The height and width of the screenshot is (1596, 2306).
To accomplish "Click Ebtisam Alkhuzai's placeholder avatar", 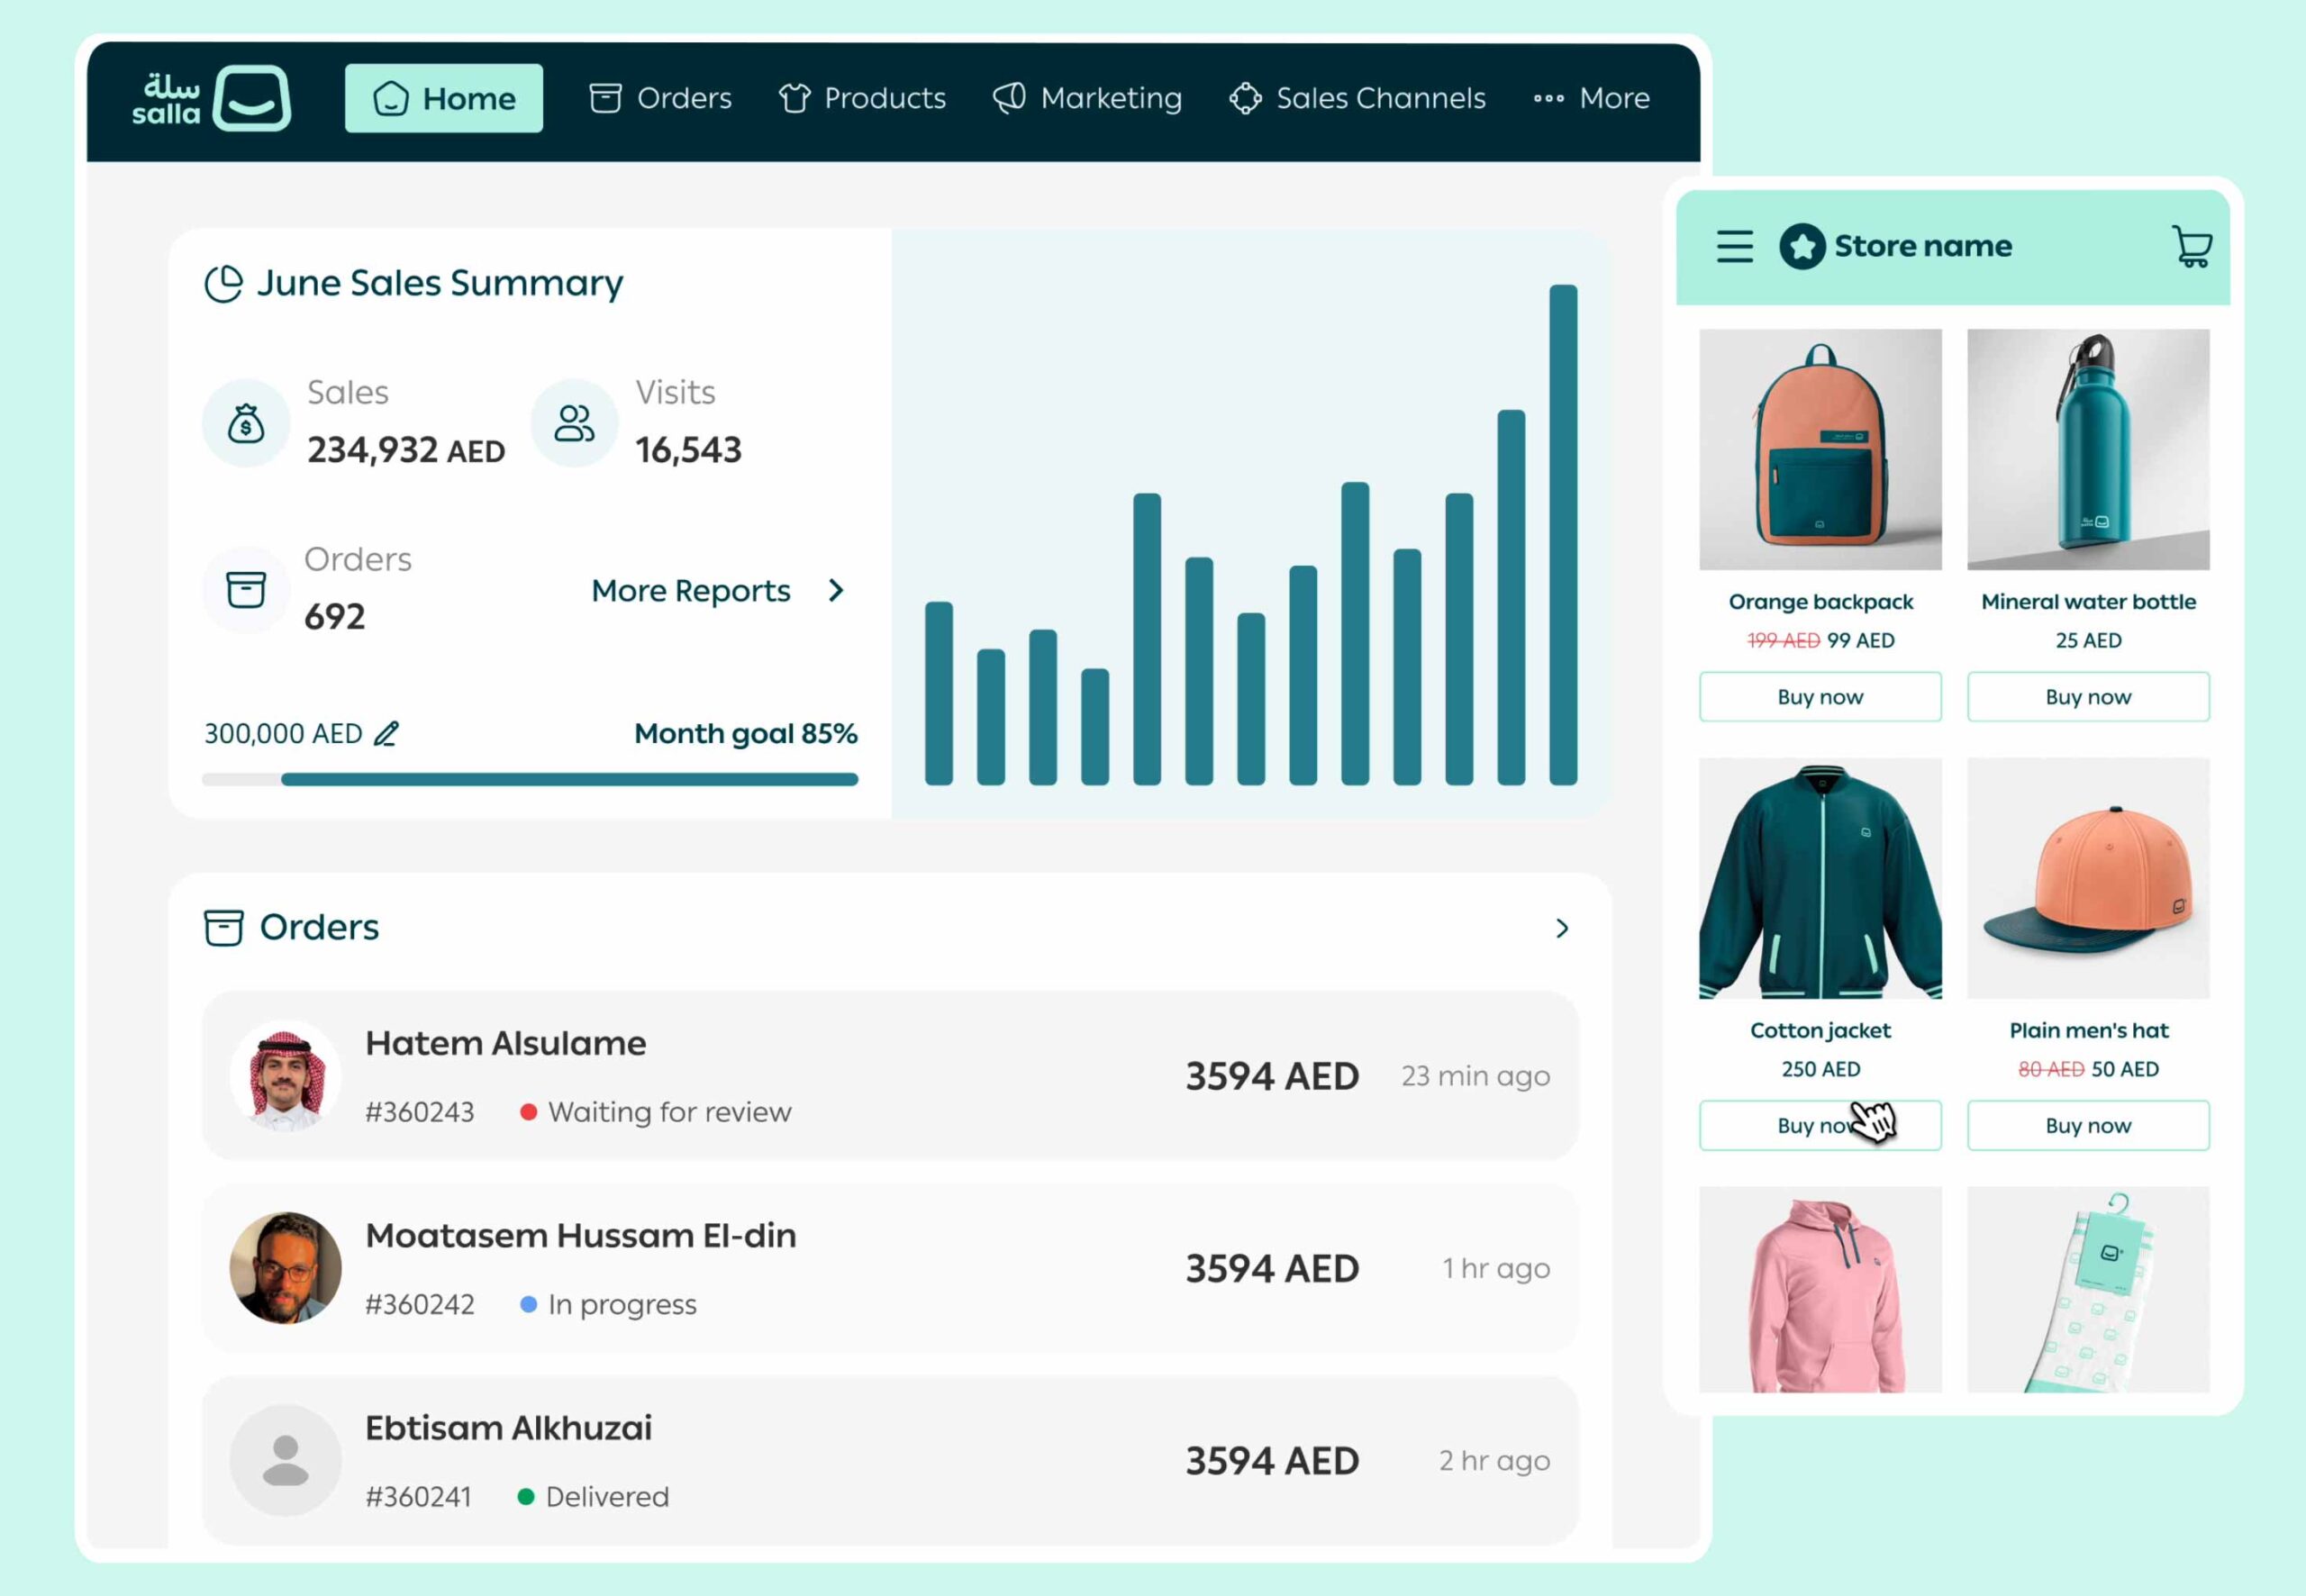I will (x=285, y=1460).
